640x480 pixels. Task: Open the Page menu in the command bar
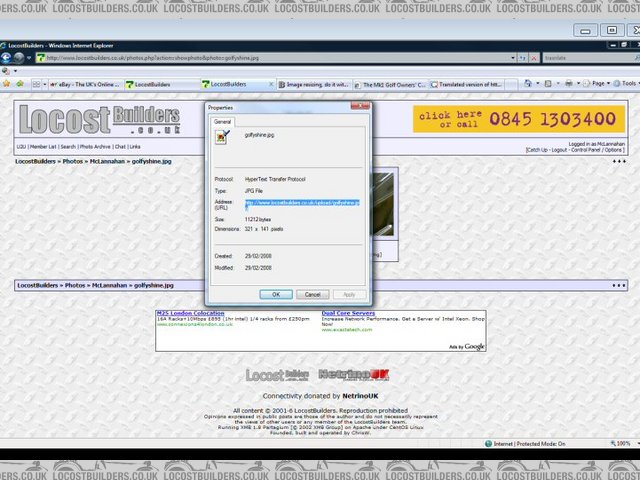pyautogui.click(x=599, y=84)
